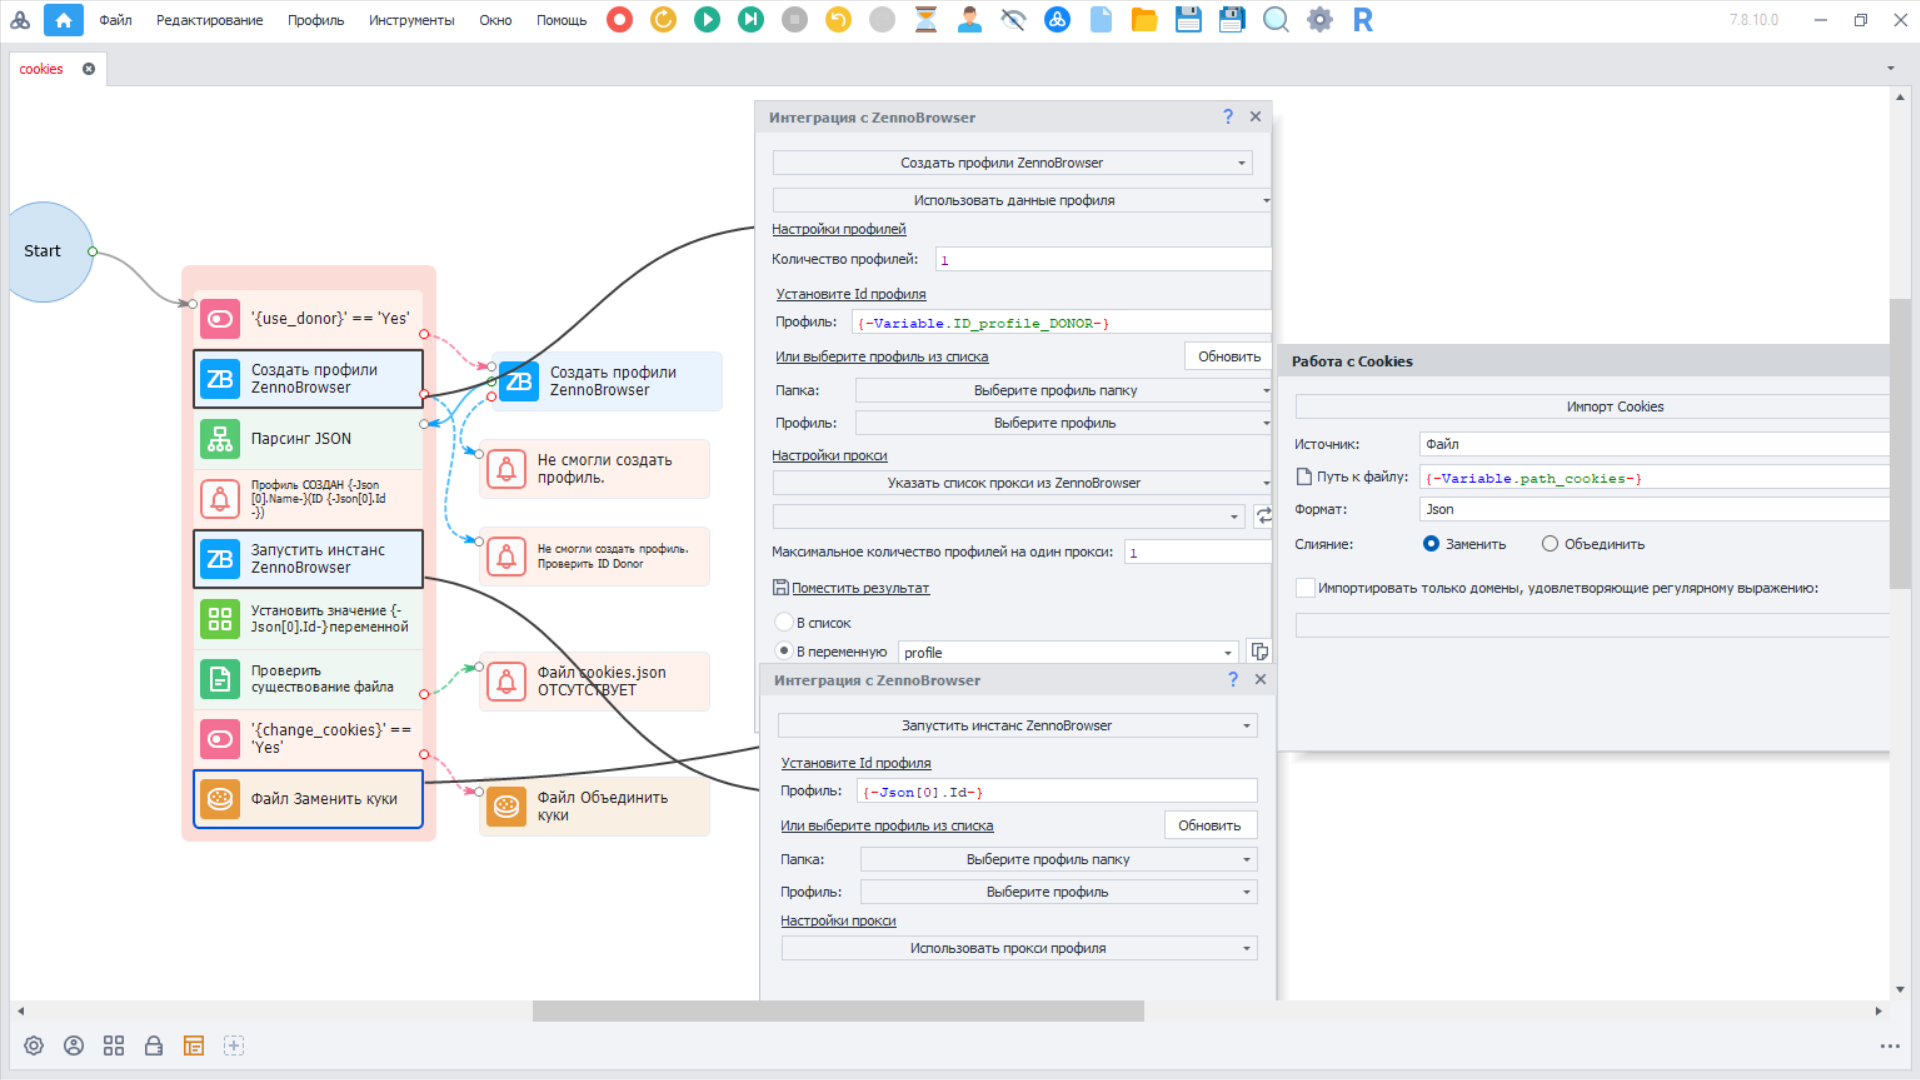This screenshot has width=1920, height=1080.
Task: Select the 'В переменную' radio option
Action: [784, 651]
